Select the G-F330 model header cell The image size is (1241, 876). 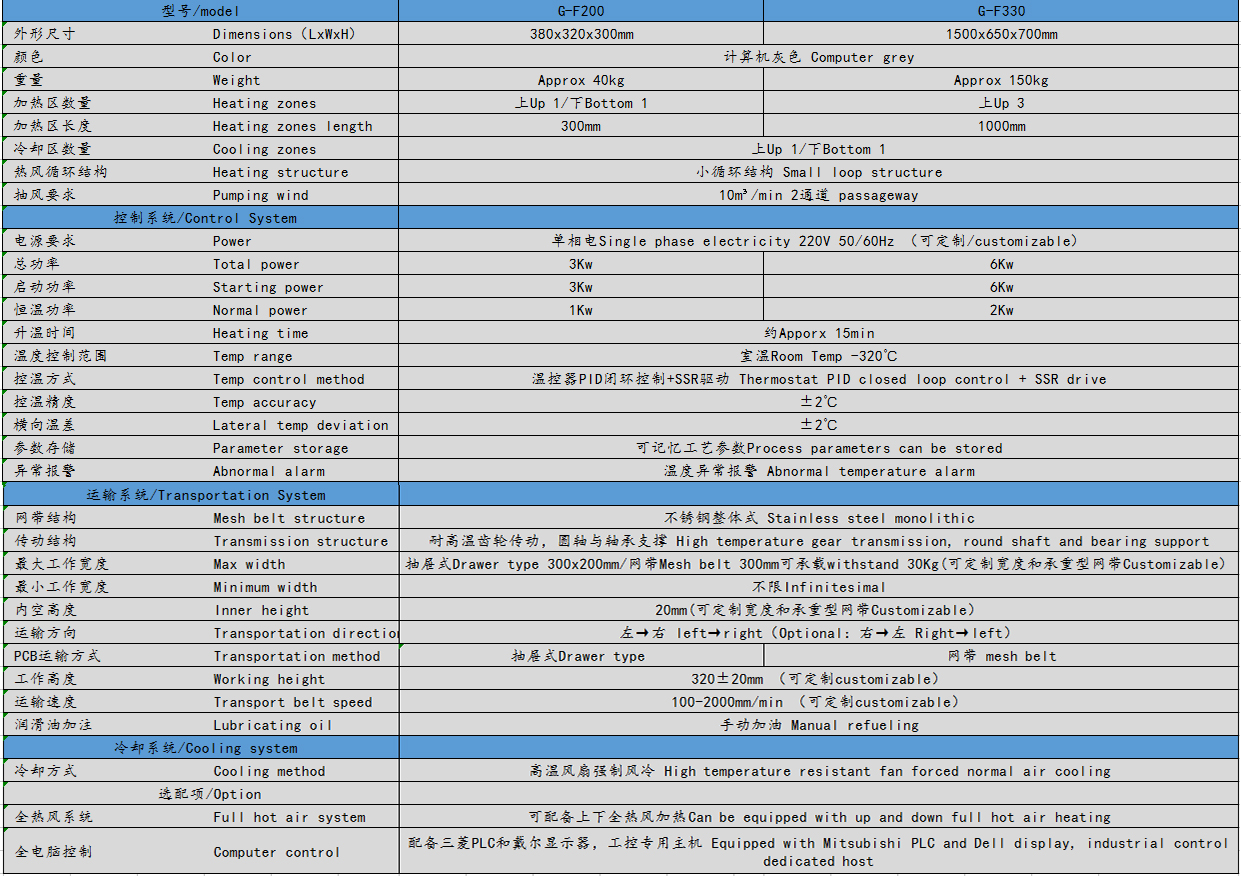1001,11
